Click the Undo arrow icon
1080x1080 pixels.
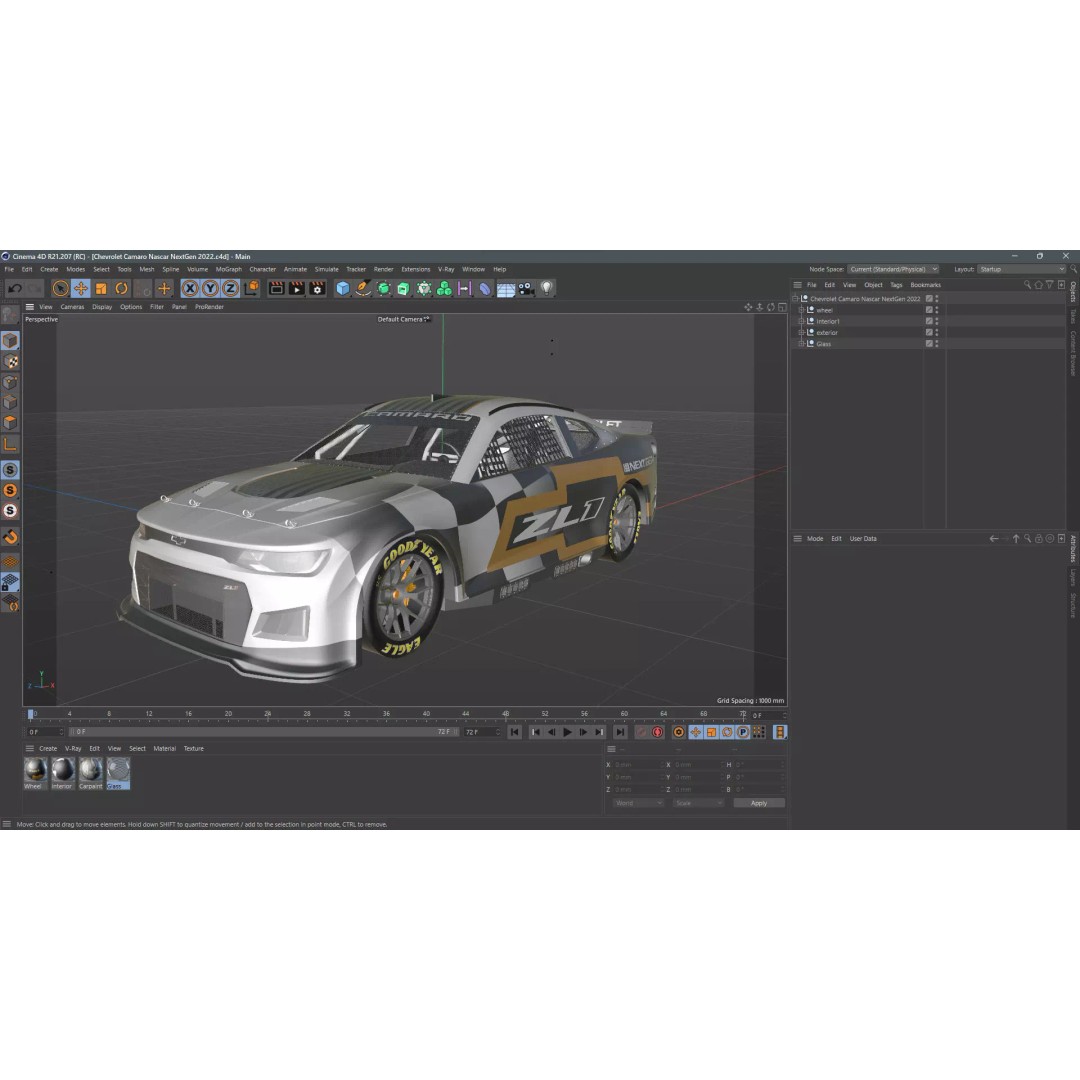tap(14, 289)
